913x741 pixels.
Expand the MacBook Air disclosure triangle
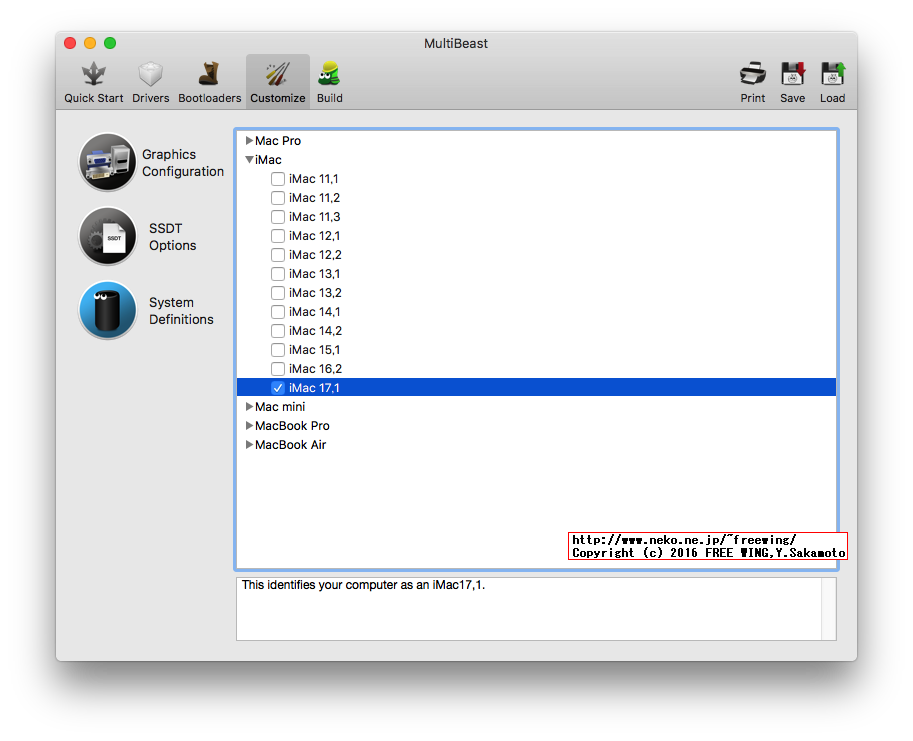249,445
